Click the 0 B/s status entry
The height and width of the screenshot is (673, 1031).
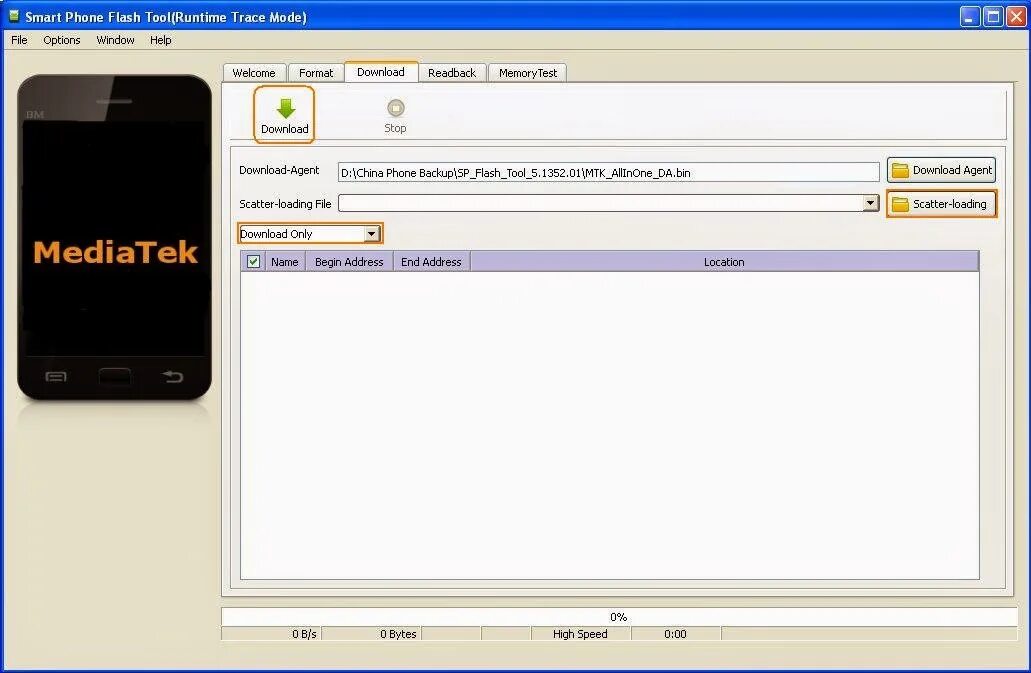(304, 634)
